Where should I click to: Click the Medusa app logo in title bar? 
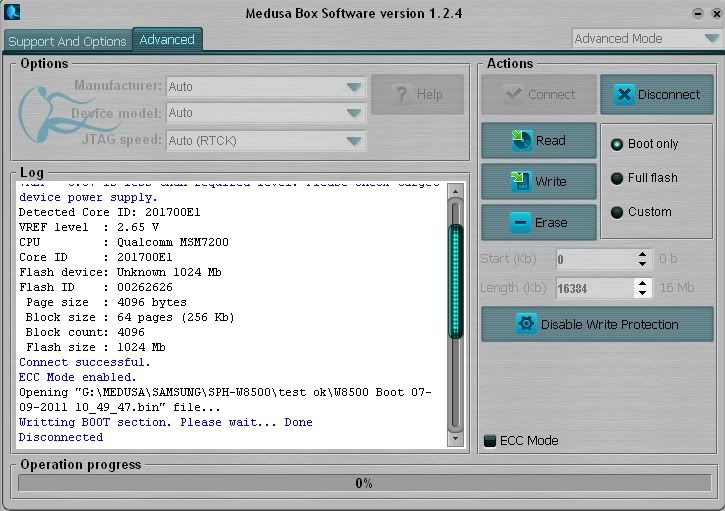(x=12, y=12)
